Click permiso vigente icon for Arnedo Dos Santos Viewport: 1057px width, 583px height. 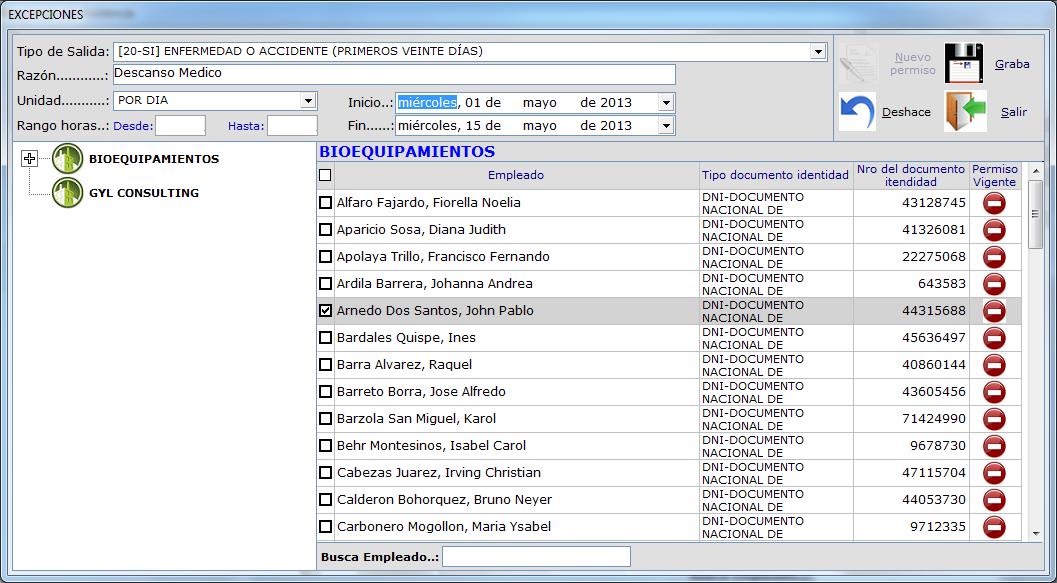click(x=994, y=311)
